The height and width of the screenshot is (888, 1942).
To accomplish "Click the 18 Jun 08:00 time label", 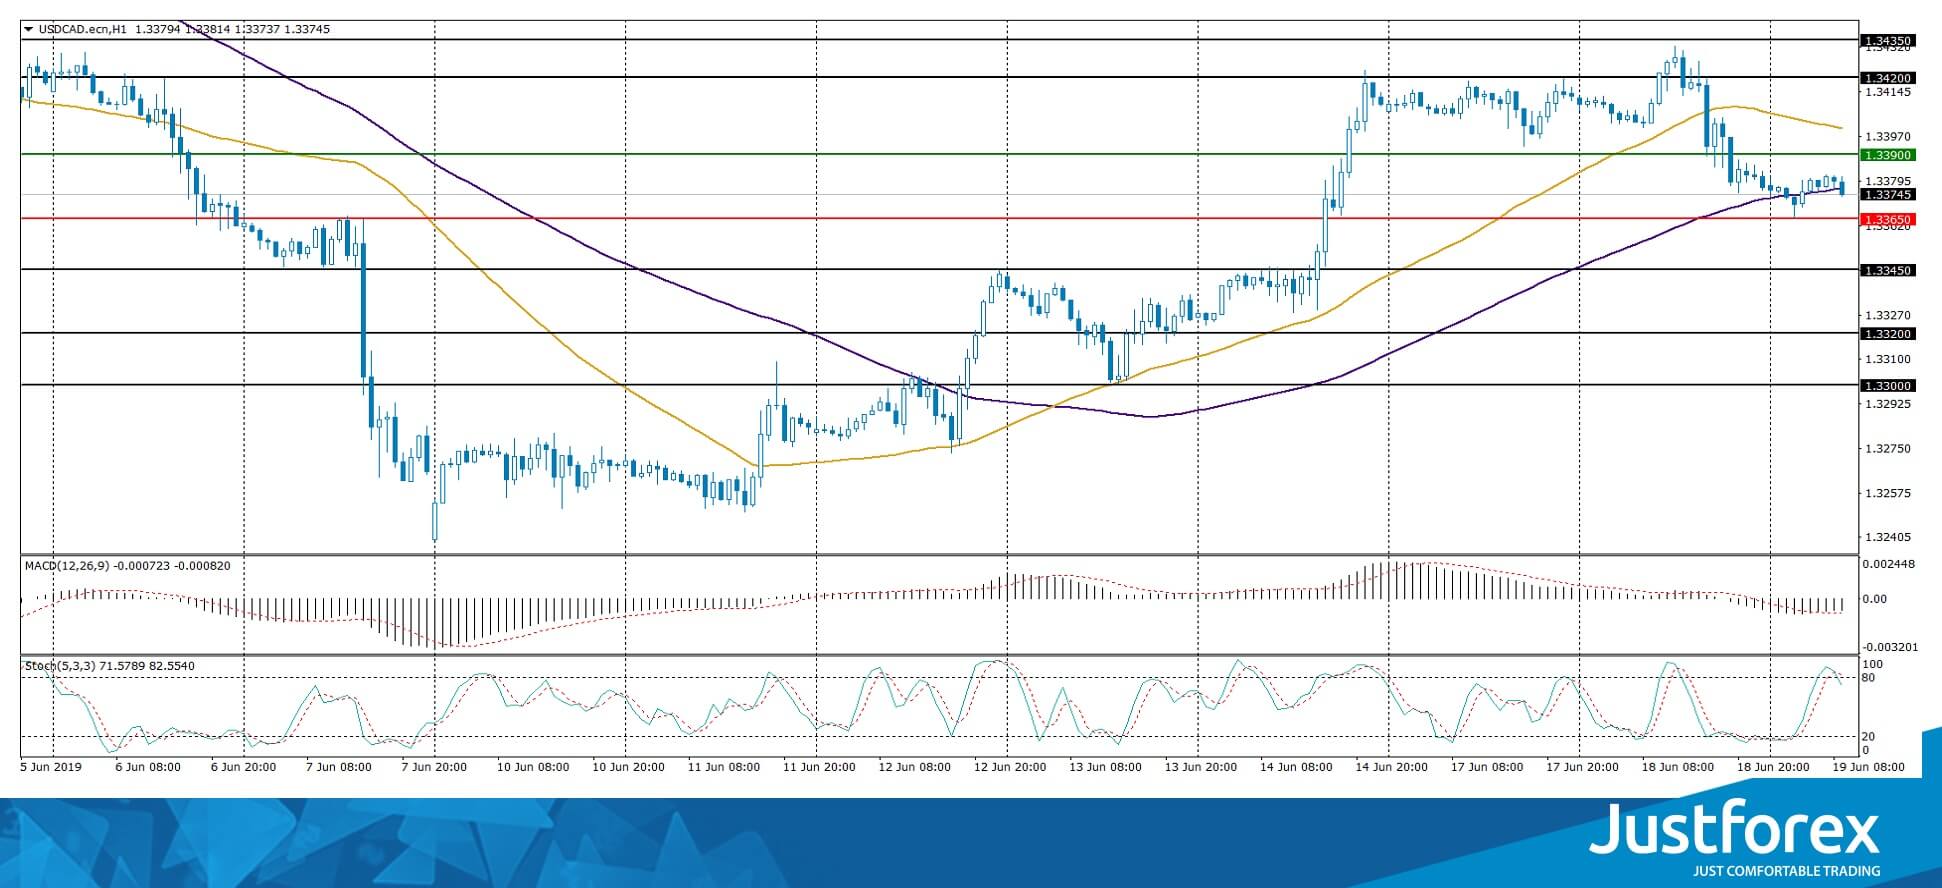I will coord(1677,768).
